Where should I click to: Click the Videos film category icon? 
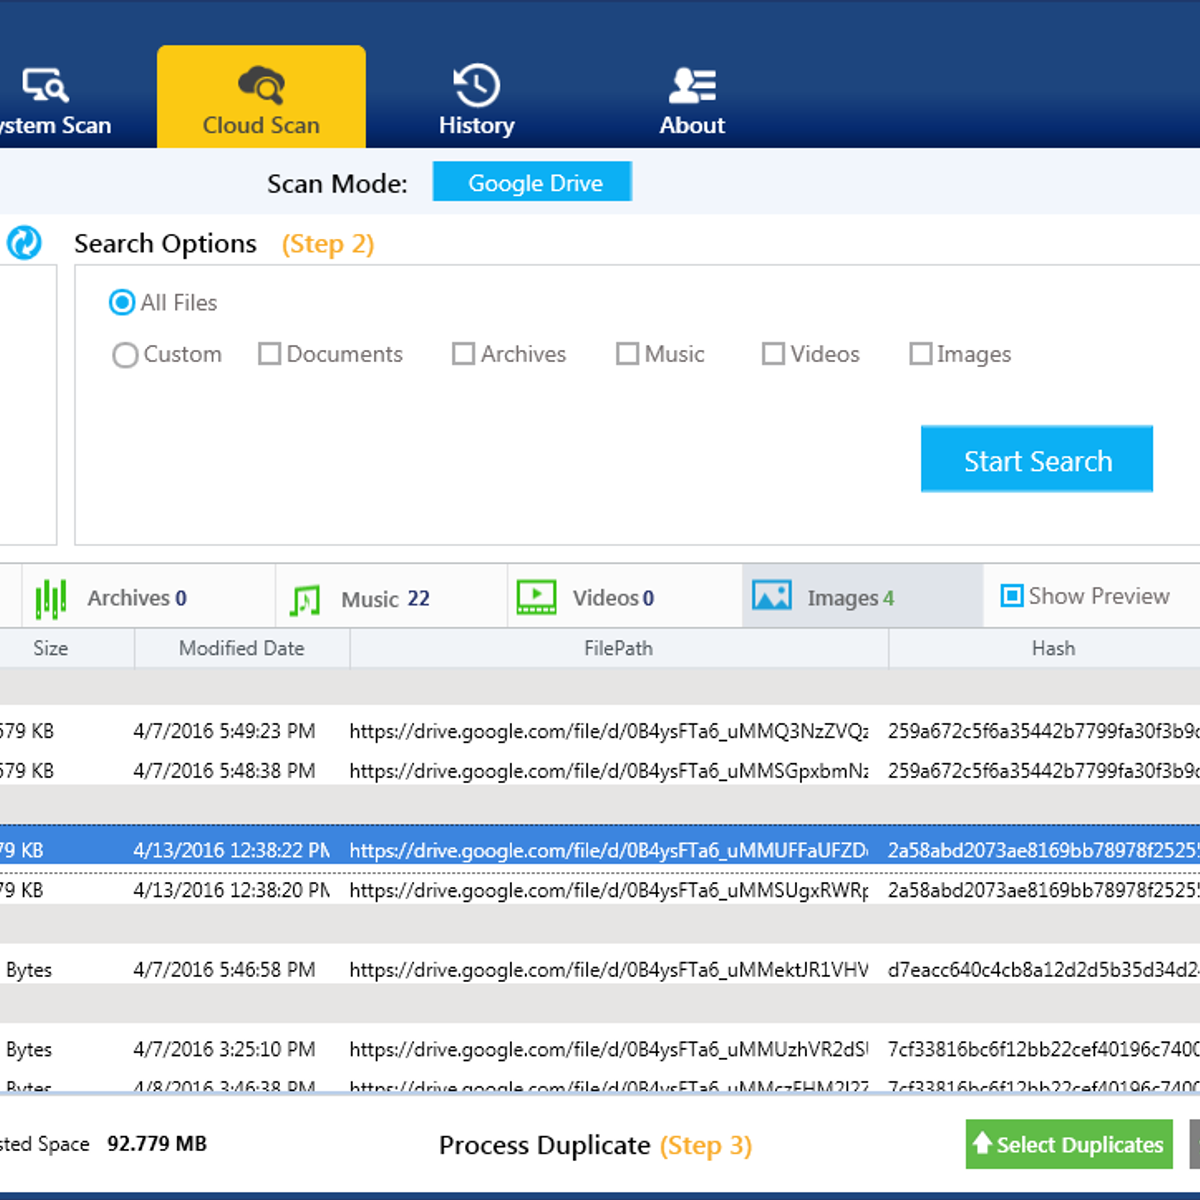point(536,598)
